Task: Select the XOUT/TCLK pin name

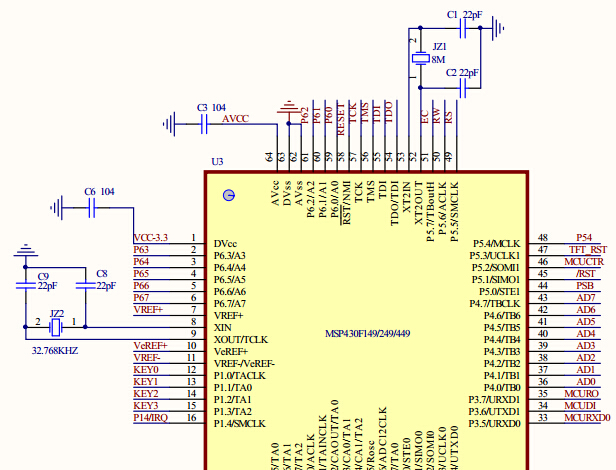Action: coord(241,340)
